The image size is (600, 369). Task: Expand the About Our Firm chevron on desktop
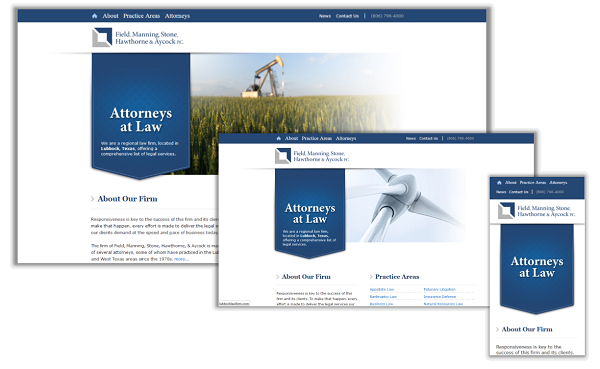point(92,199)
